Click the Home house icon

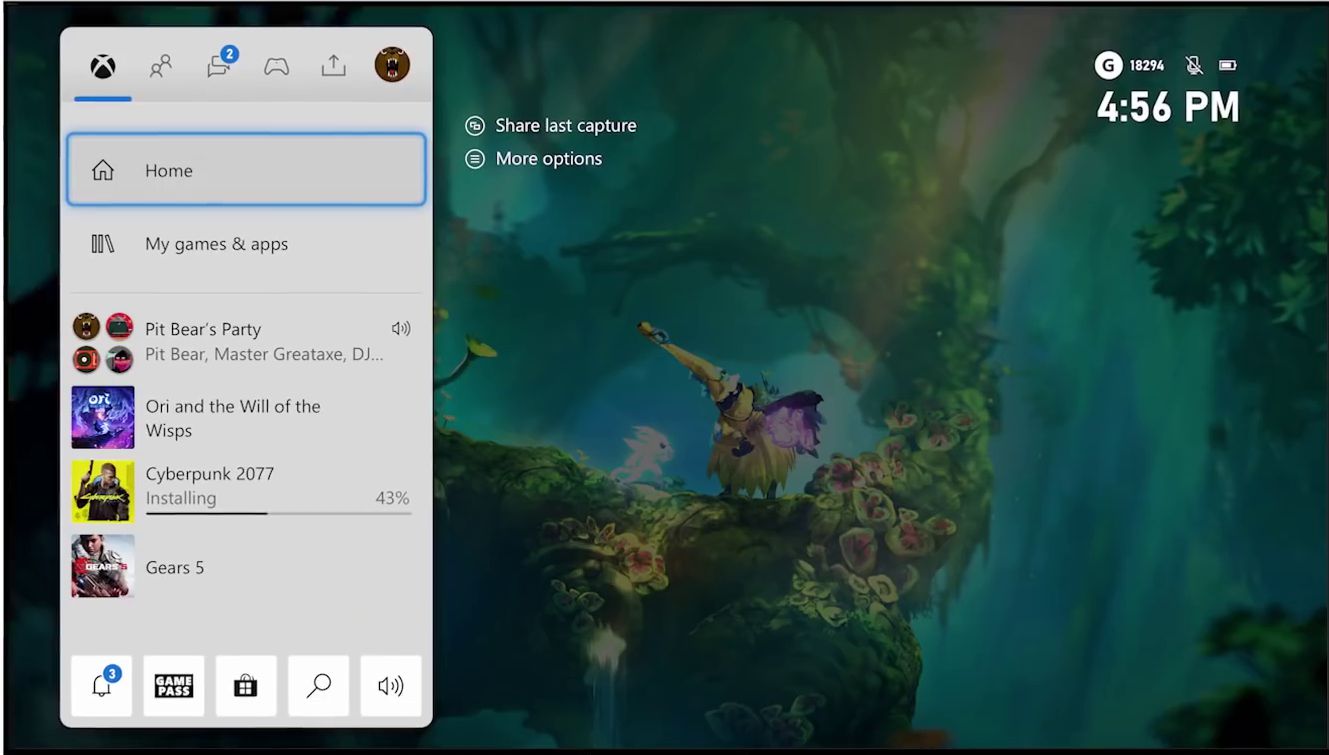coord(103,171)
